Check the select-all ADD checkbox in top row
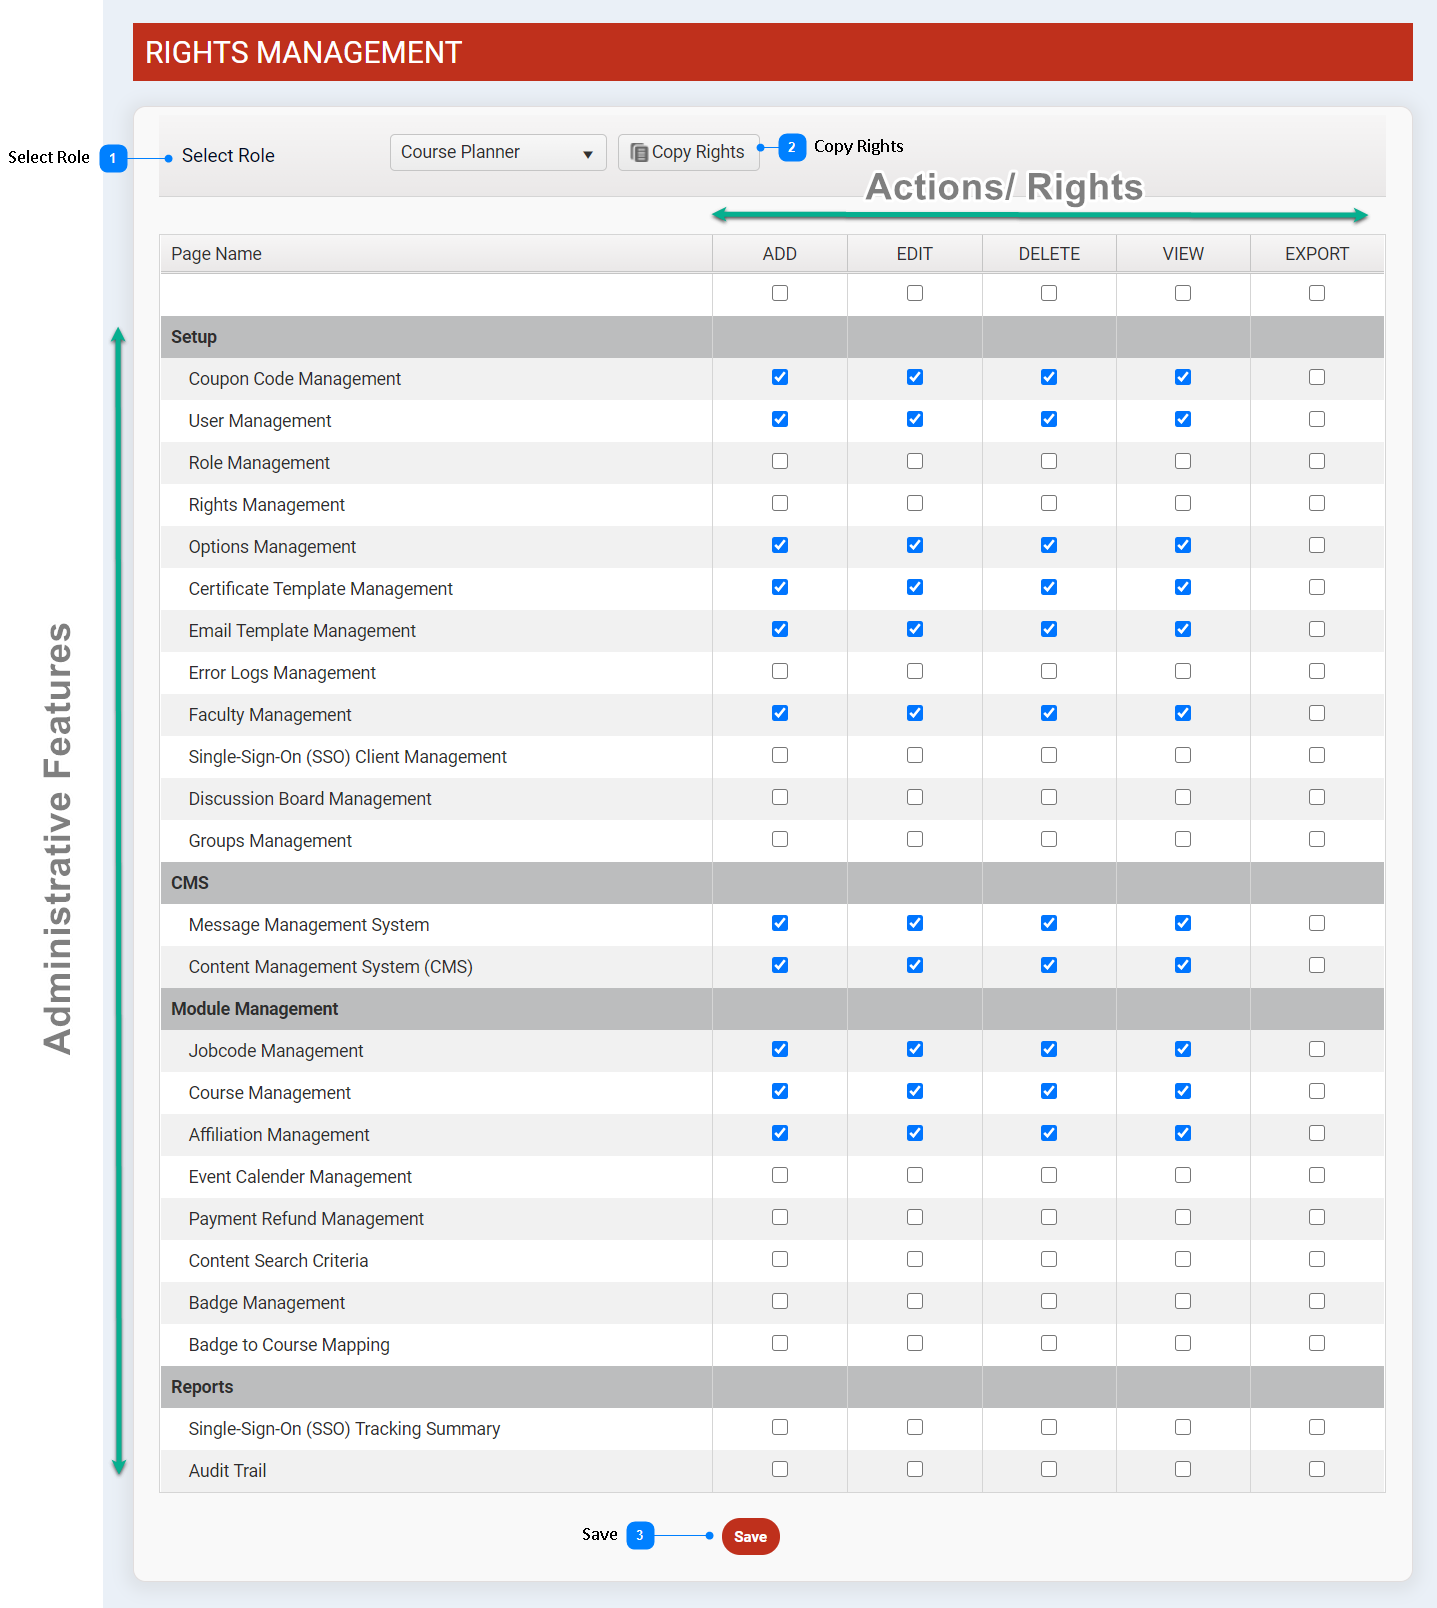Image resolution: width=1437 pixels, height=1608 pixels. coord(780,293)
